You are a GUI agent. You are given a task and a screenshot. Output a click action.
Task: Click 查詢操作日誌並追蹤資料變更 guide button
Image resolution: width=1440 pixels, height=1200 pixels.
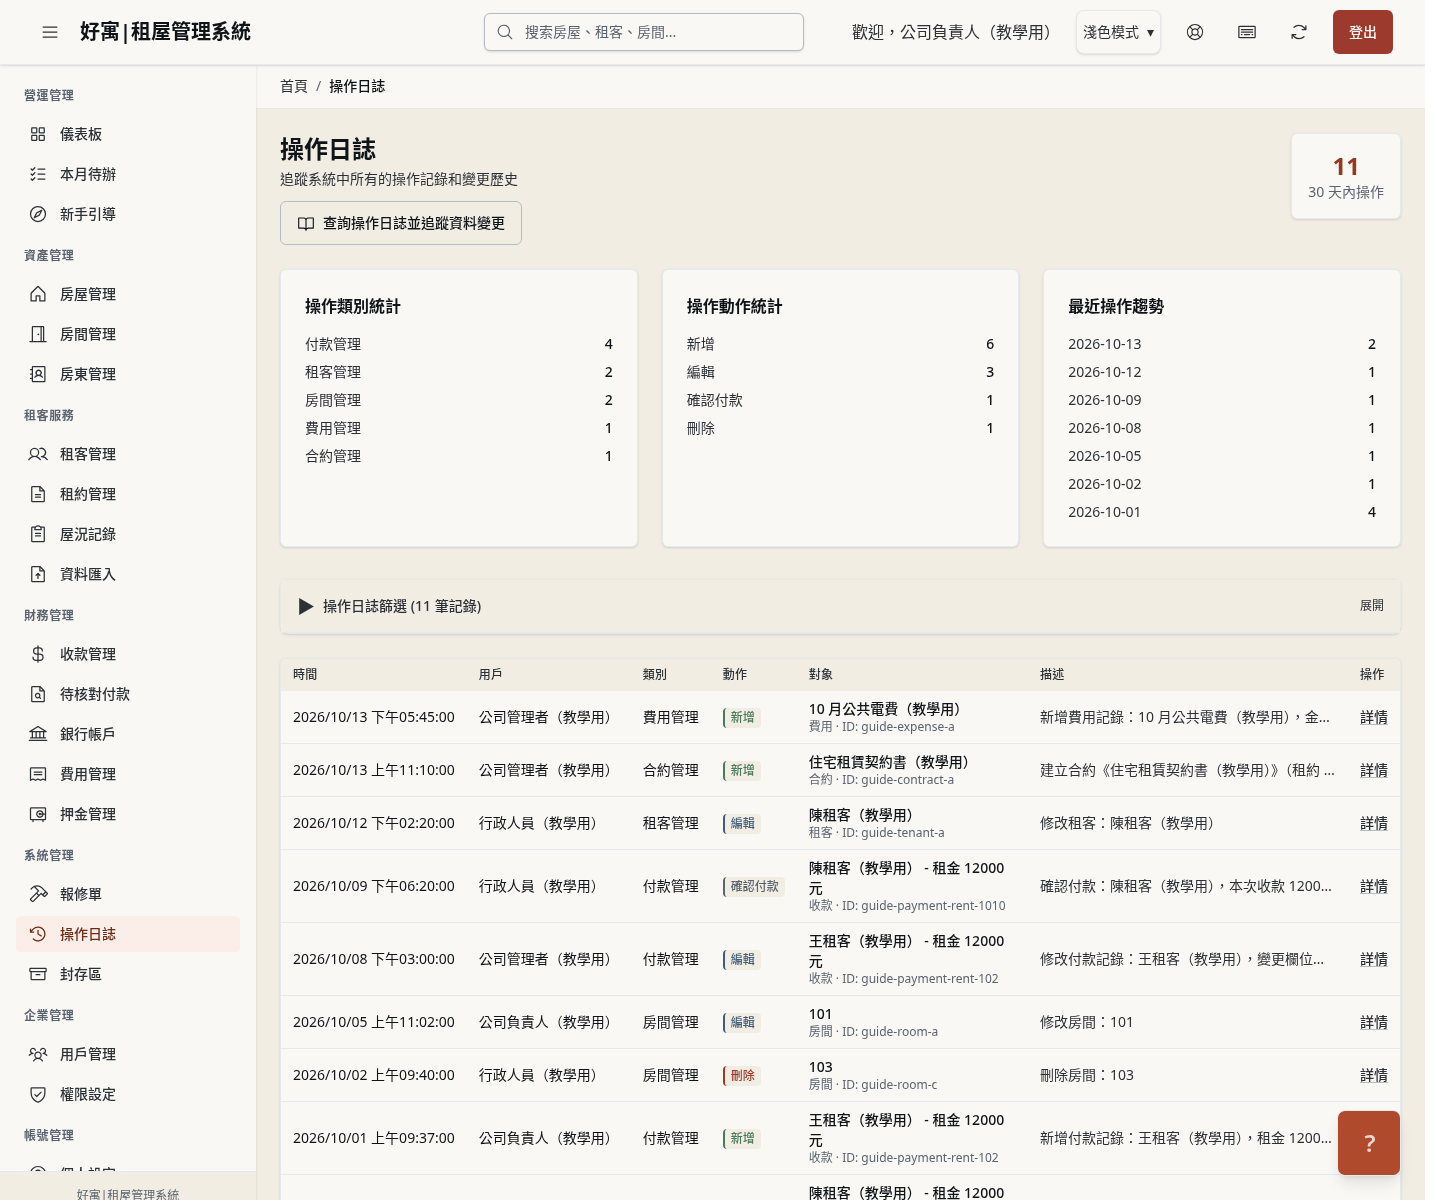point(401,223)
